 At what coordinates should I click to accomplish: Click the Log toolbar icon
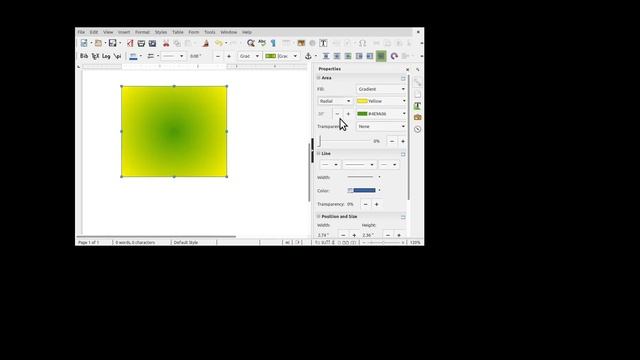click(x=106, y=56)
